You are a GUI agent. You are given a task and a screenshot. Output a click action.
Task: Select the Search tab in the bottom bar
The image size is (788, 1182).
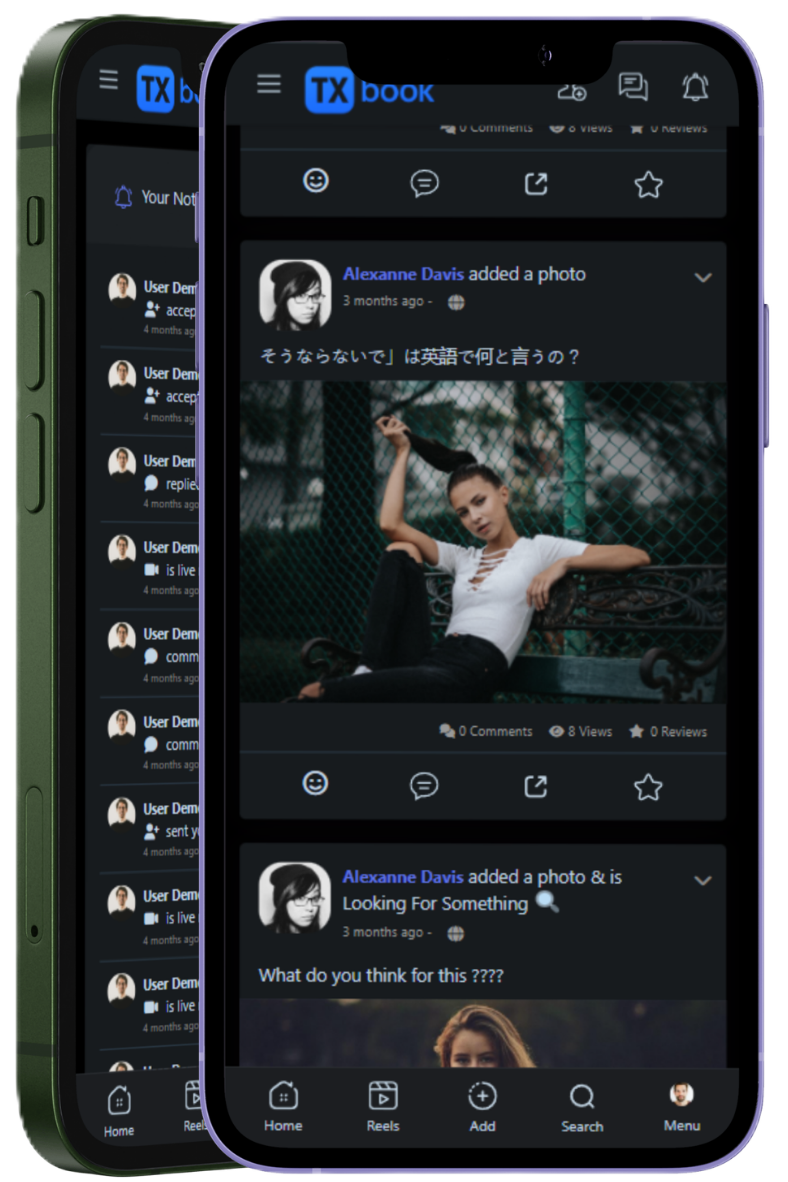point(582,1108)
